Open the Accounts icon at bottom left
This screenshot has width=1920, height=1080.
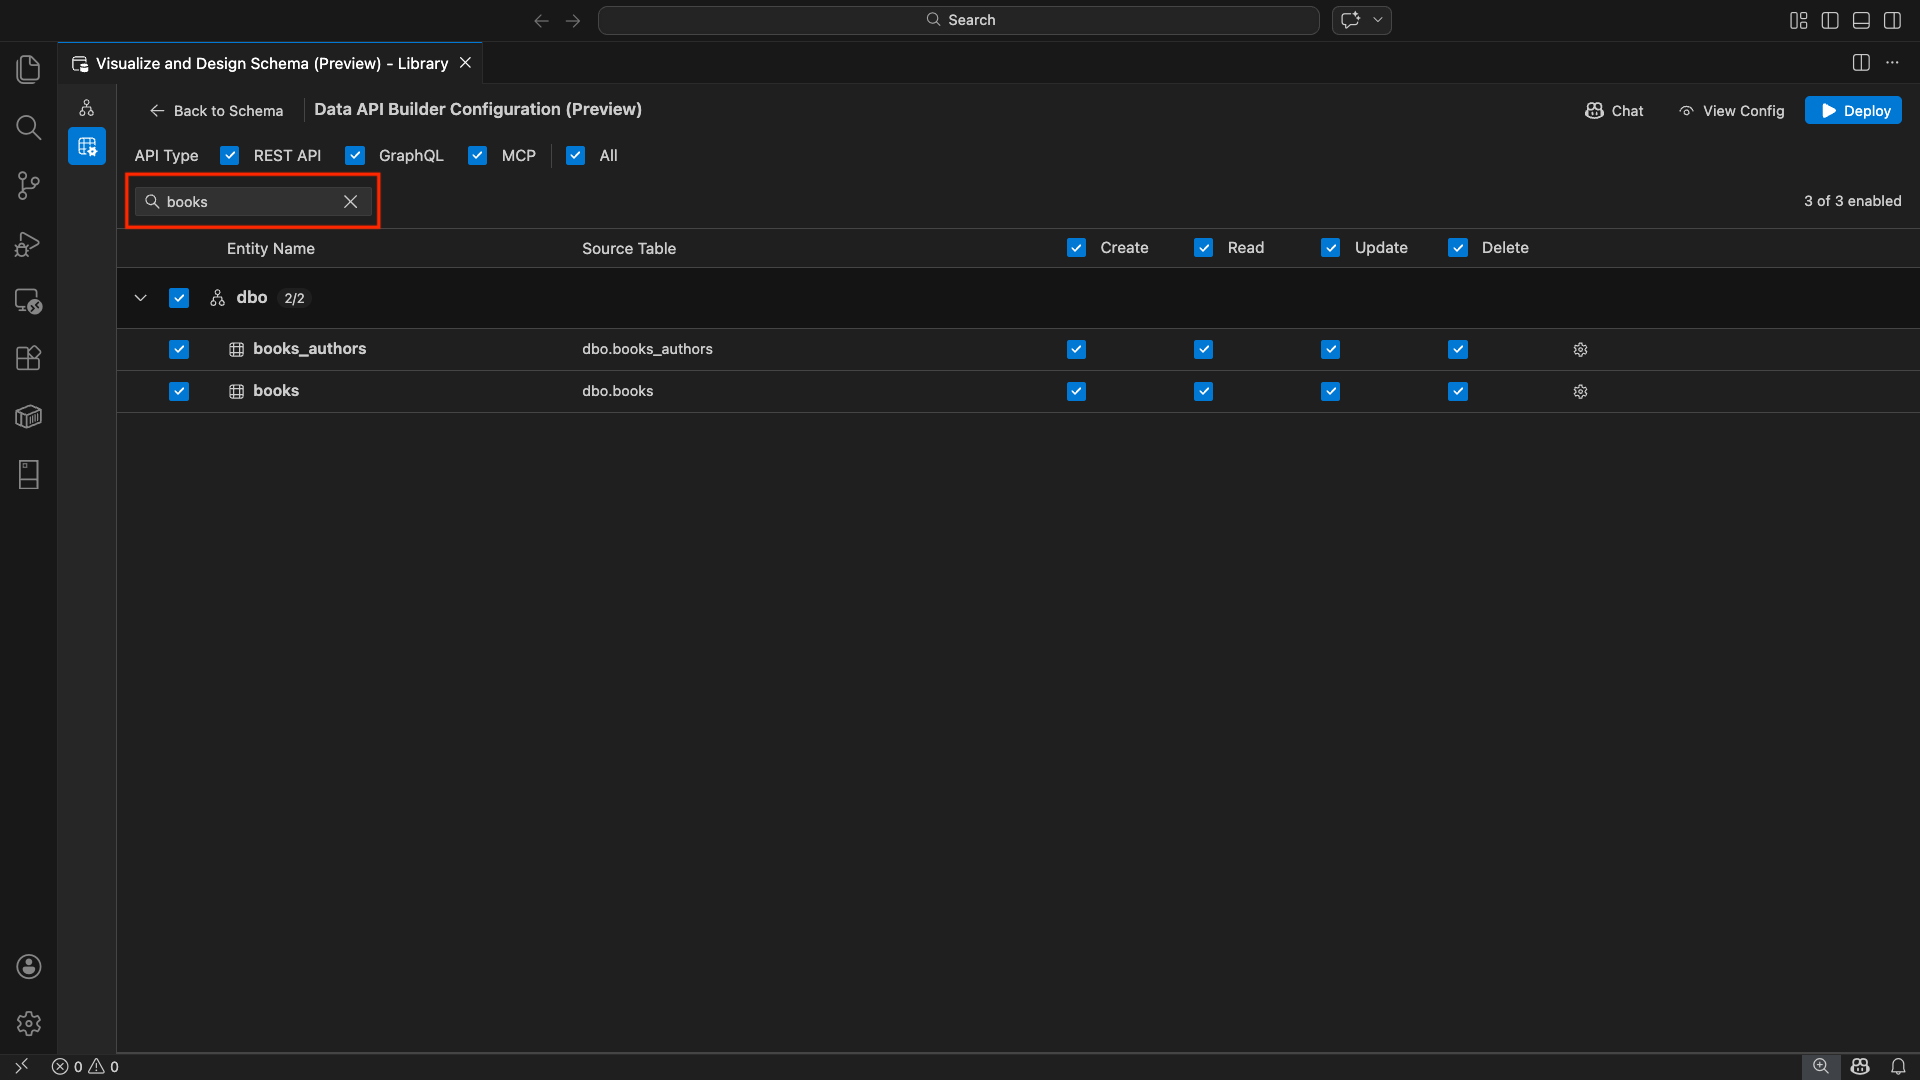point(28,966)
